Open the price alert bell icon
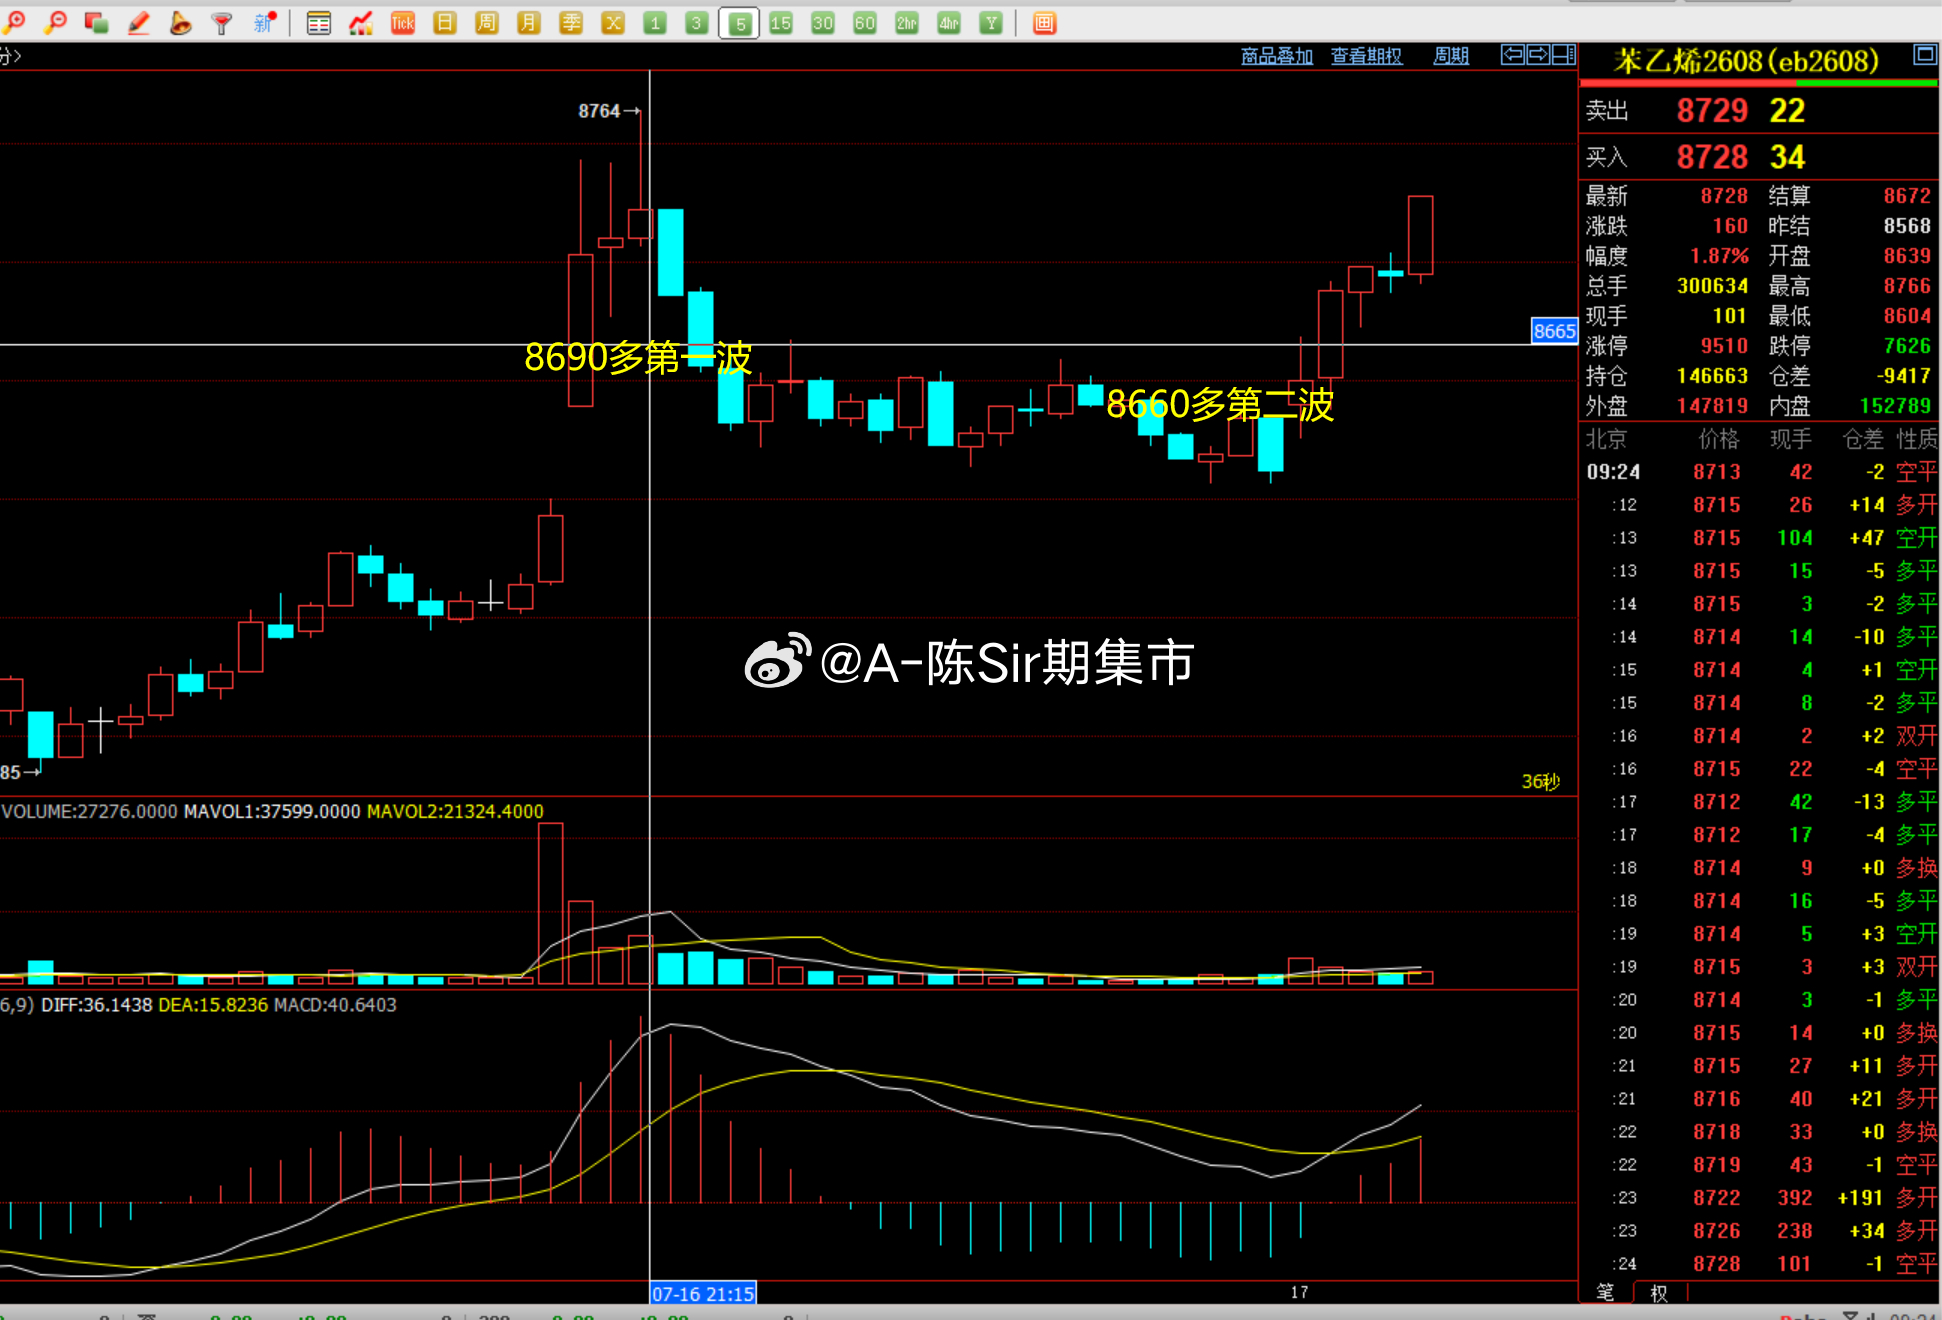The image size is (1942, 1320). click(181, 22)
